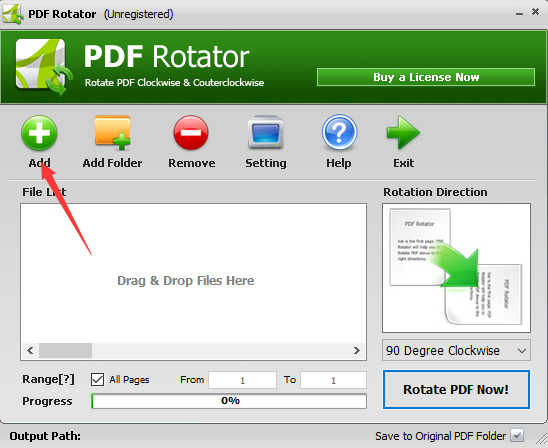
Task: Toggle the All Pages checkbox
Action: 97,380
